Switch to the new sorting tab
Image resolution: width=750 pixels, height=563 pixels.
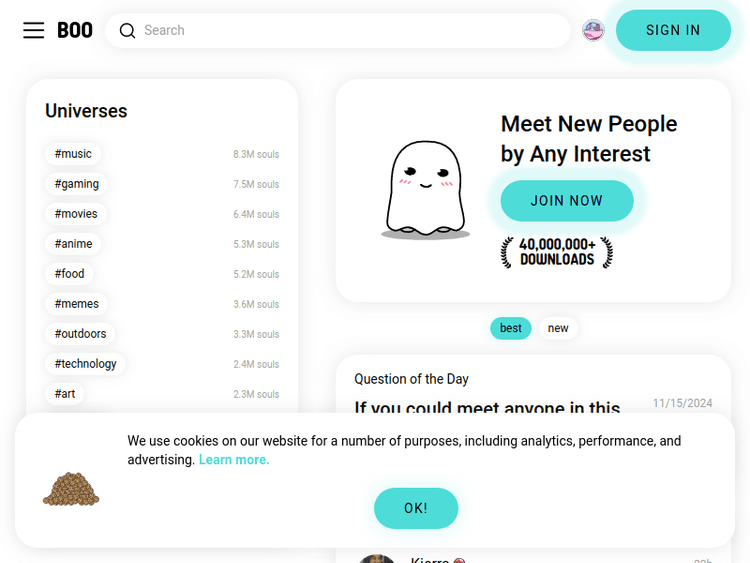[x=558, y=328]
